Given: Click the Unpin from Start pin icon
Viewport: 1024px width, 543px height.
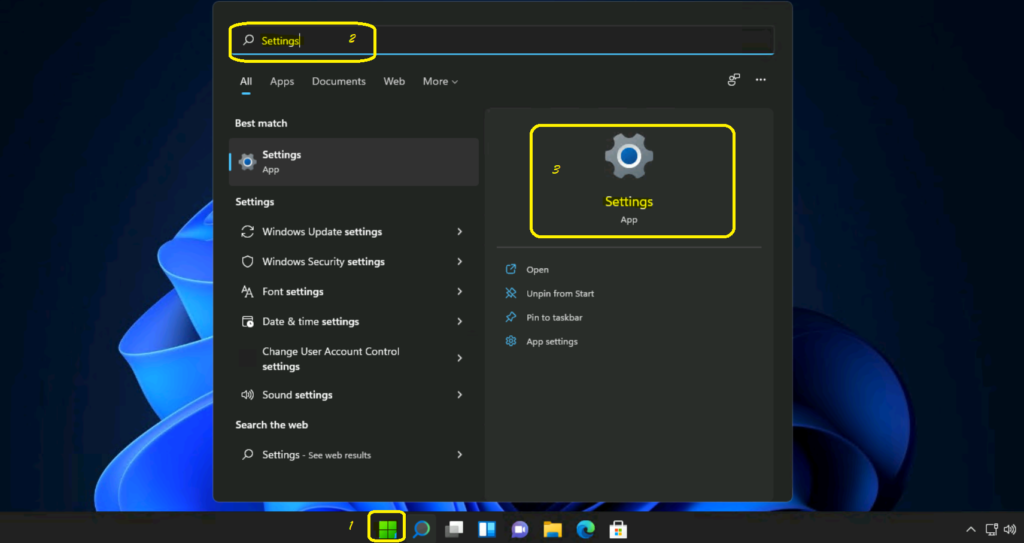Looking at the screenshot, I should point(511,294).
